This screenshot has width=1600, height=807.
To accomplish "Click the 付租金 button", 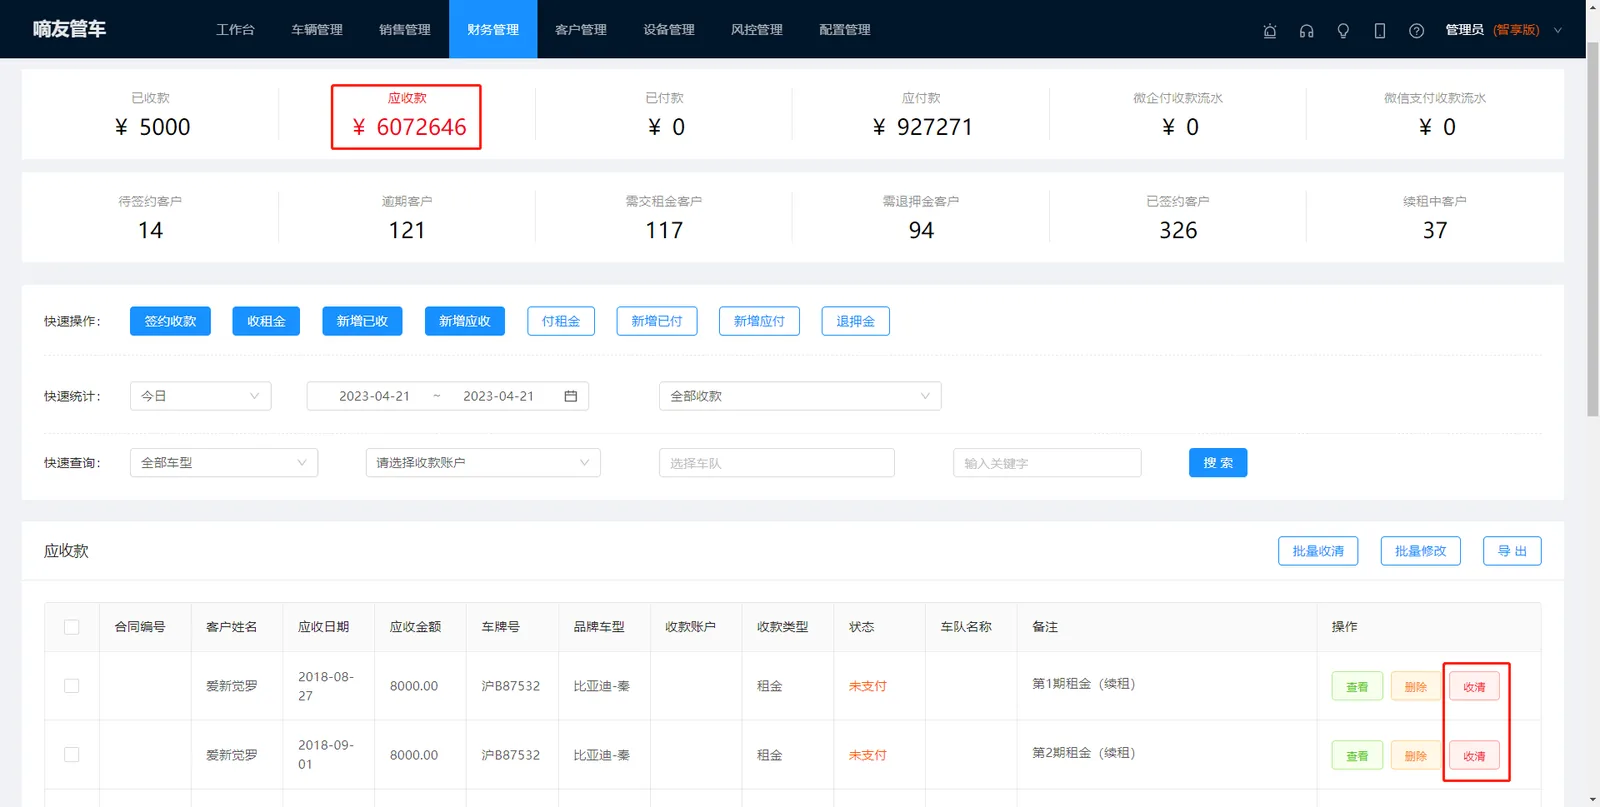I will [561, 321].
